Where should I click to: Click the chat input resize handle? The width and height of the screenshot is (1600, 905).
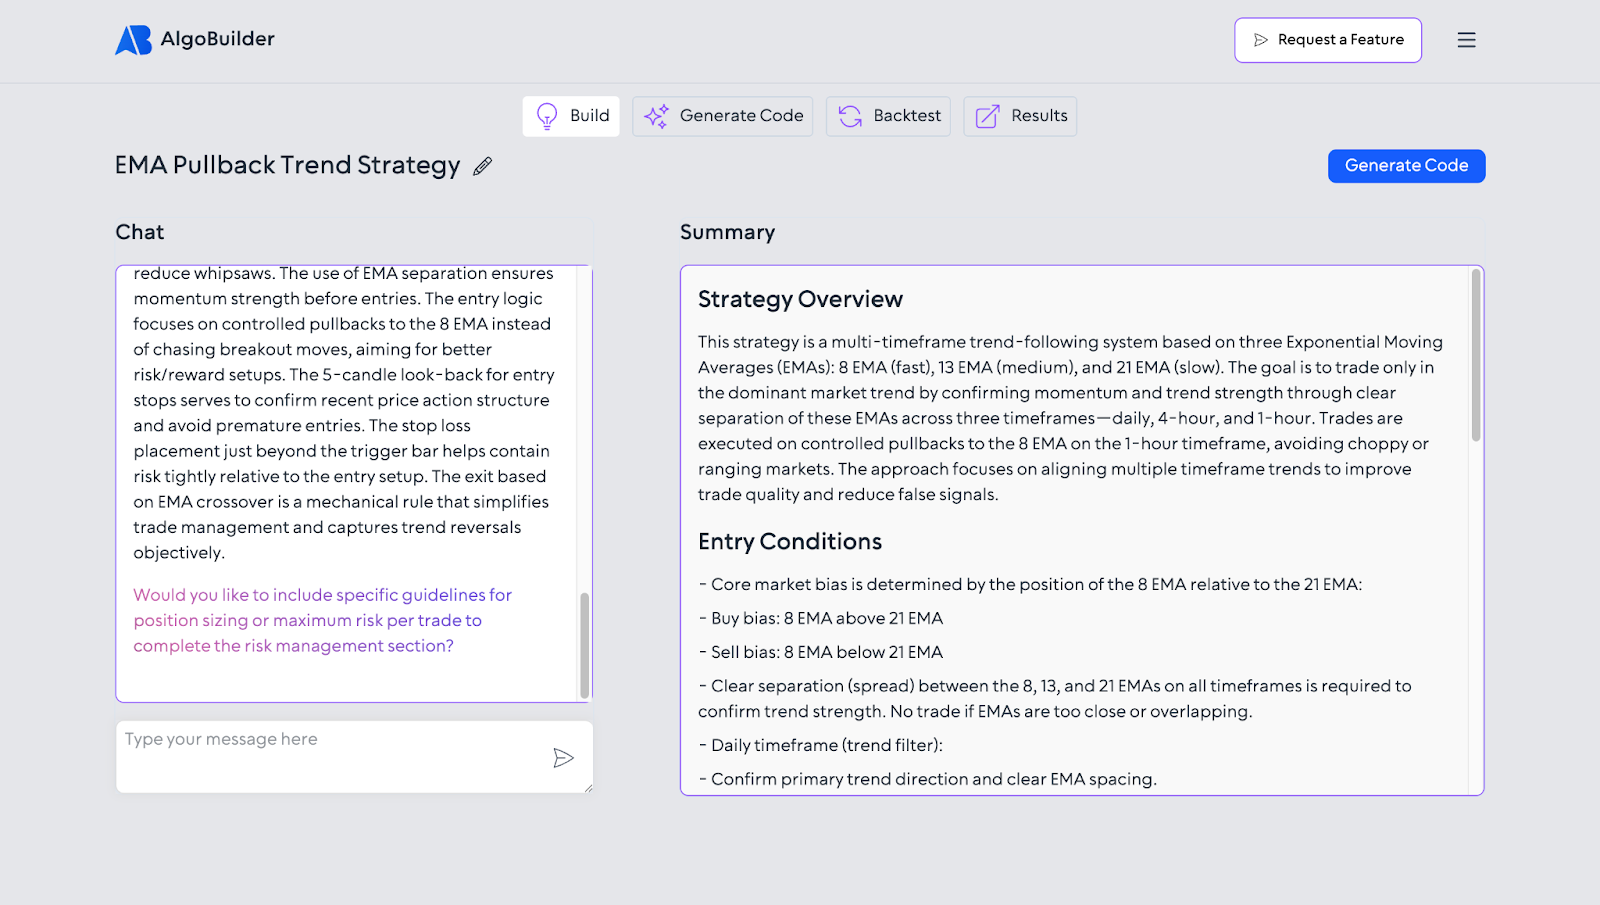coord(588,788)
